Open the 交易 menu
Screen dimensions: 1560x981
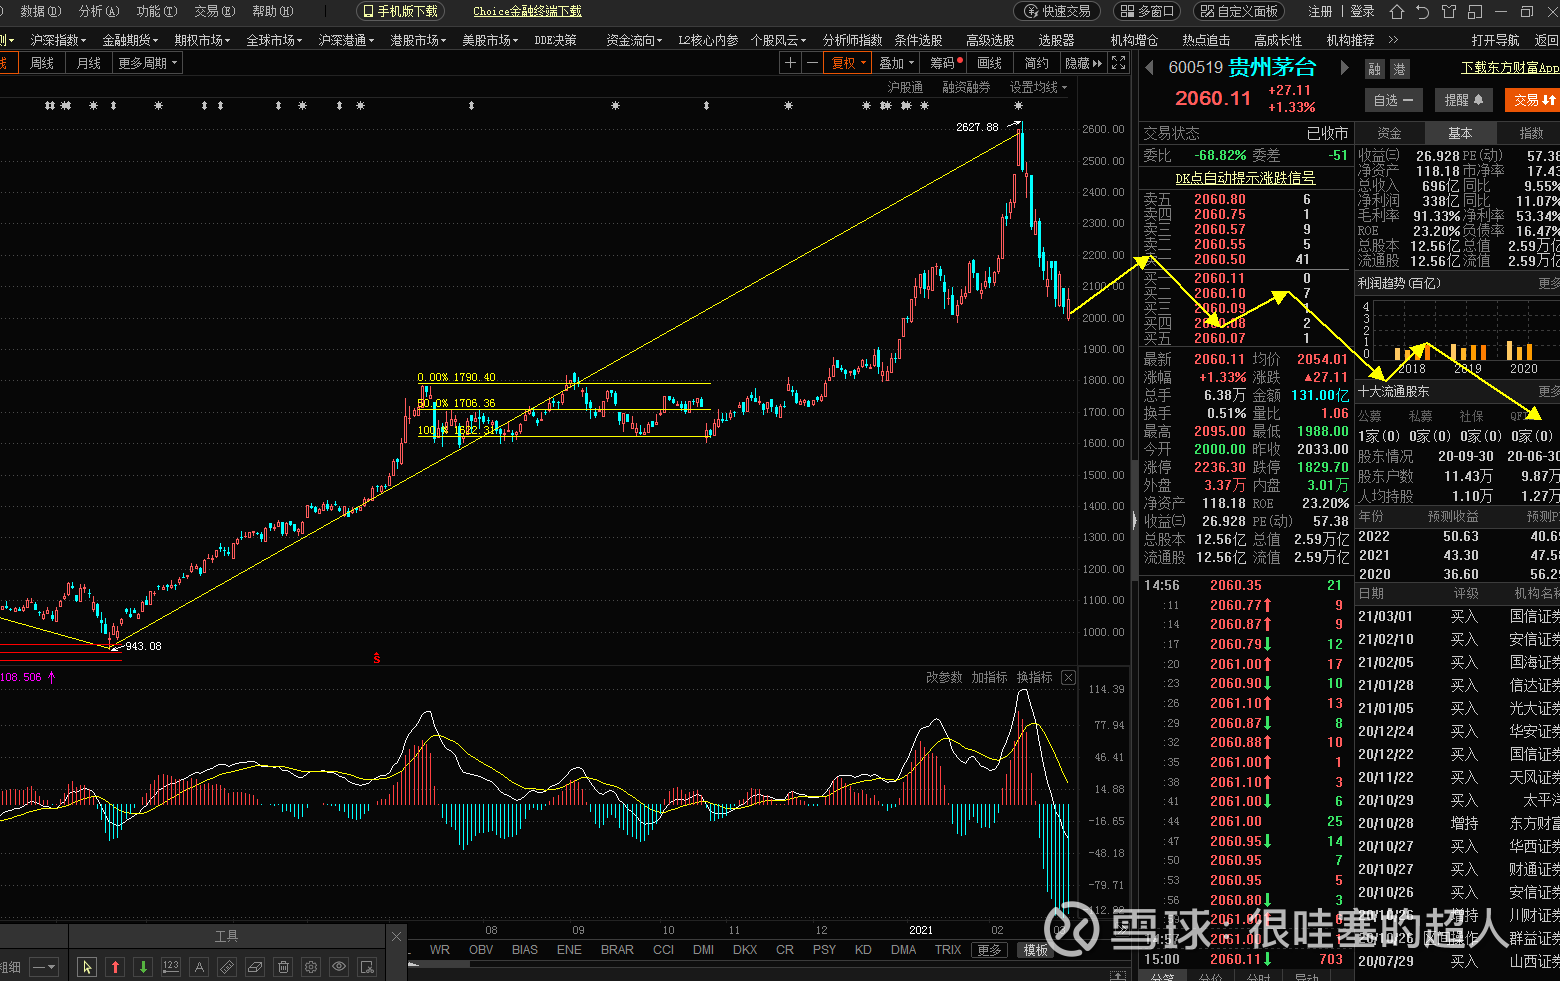[x=214, y=11]
